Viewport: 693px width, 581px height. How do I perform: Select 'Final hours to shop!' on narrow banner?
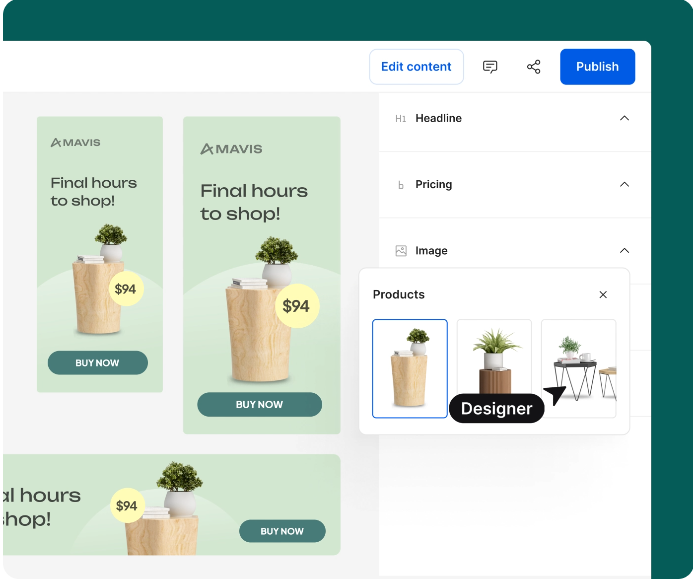click(94, 192)
